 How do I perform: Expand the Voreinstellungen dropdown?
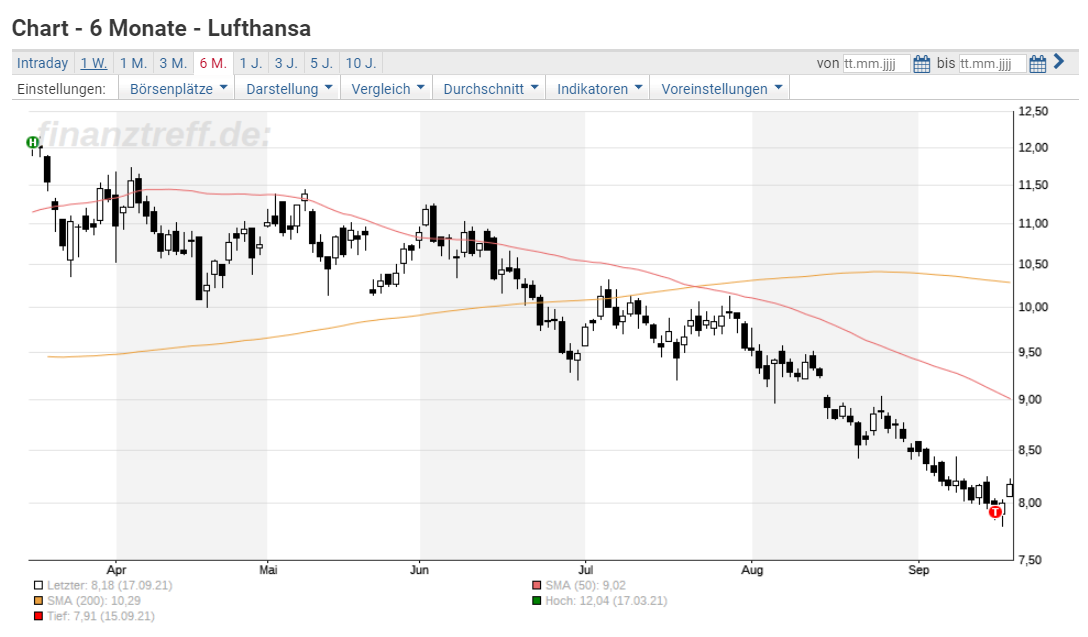(721, 89)
